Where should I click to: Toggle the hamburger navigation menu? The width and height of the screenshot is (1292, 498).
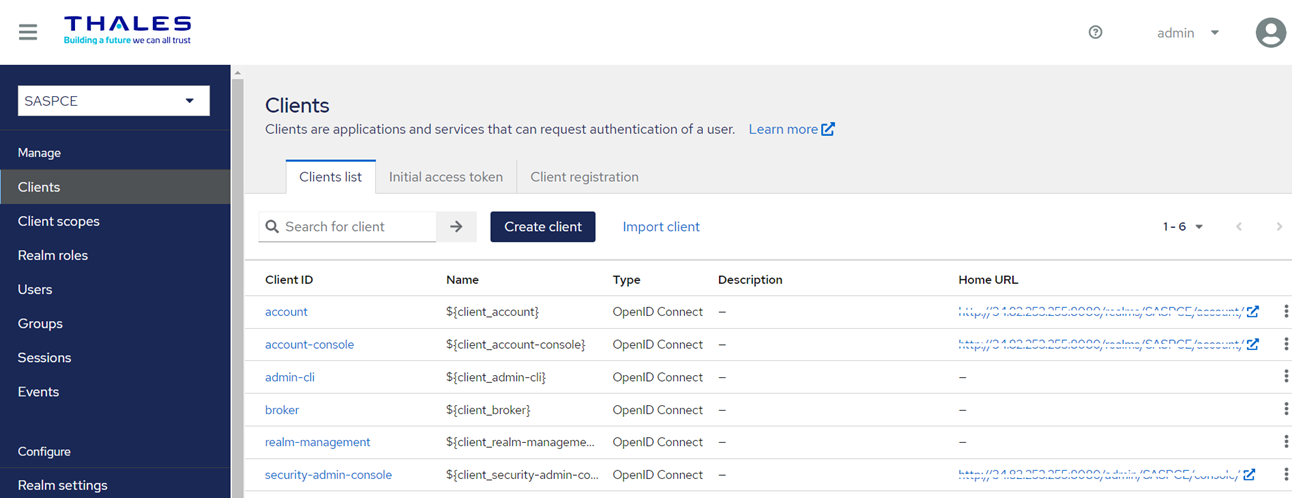point(28,32)
